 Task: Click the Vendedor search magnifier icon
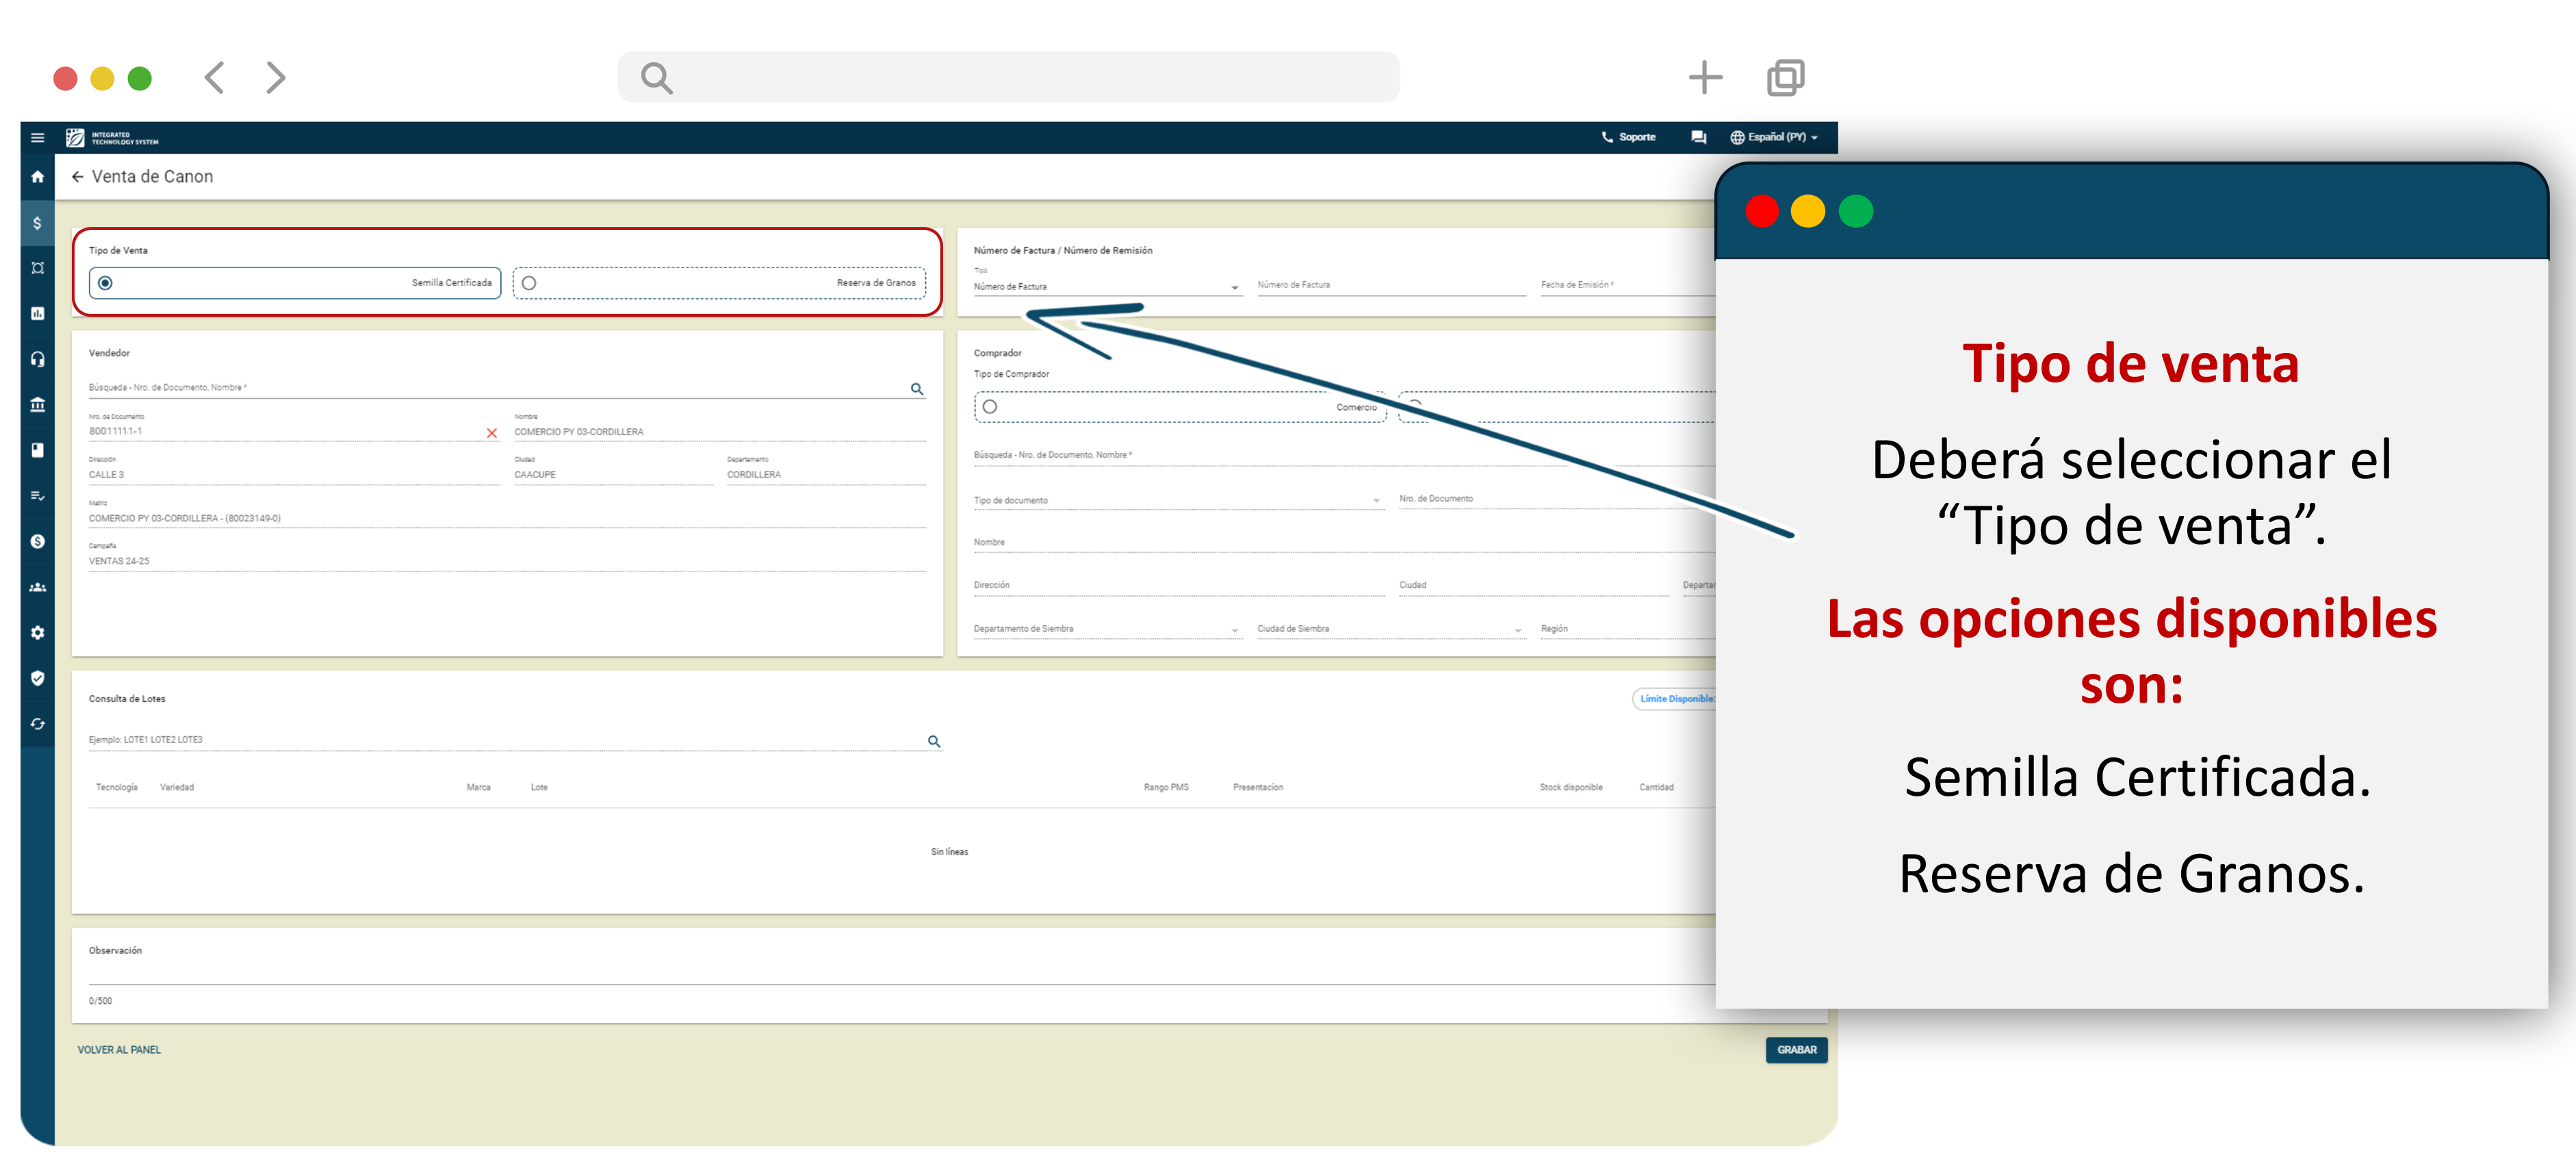coord(916,389)
